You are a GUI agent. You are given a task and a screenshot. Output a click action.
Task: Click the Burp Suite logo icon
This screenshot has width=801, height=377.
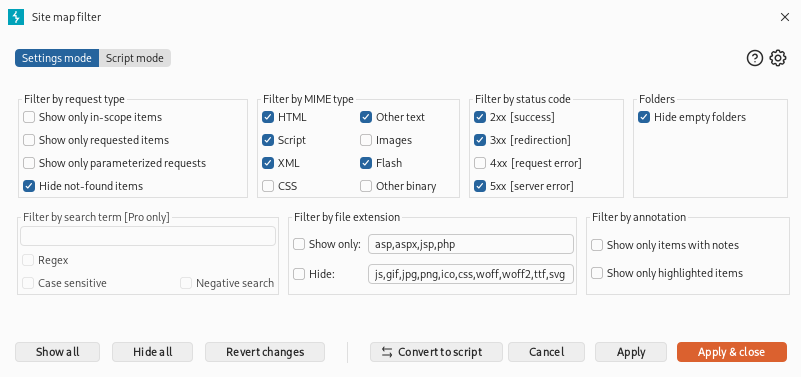(16, 17)
